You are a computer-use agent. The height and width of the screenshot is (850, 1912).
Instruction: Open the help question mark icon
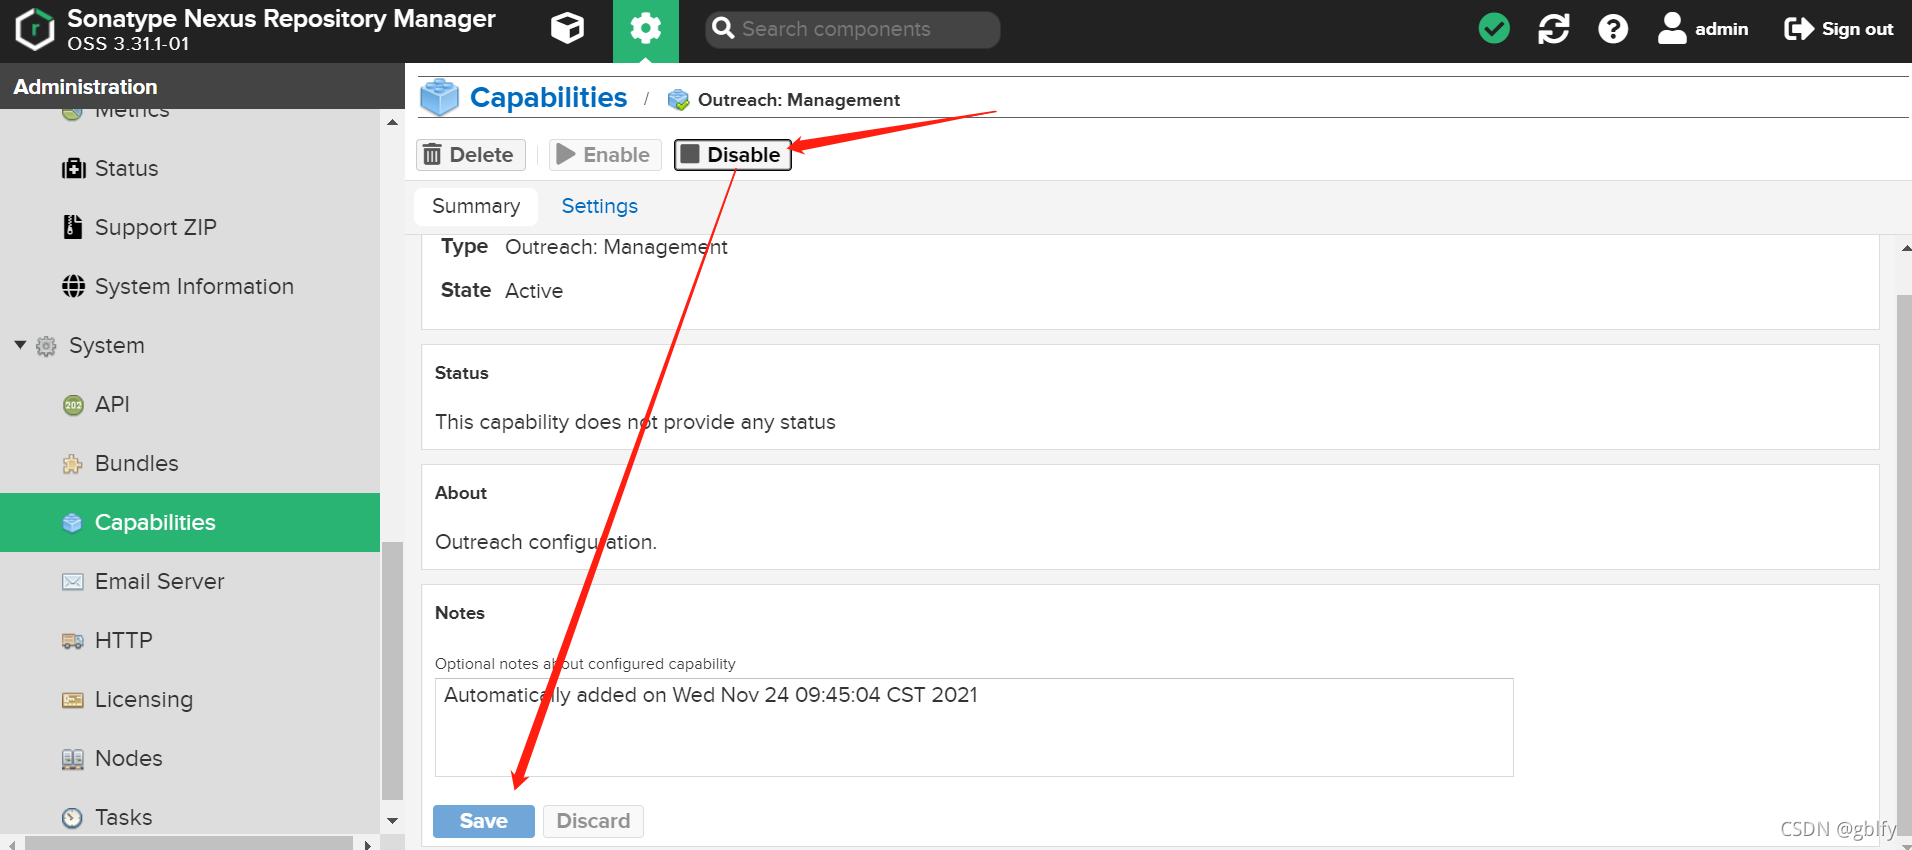1612,29
